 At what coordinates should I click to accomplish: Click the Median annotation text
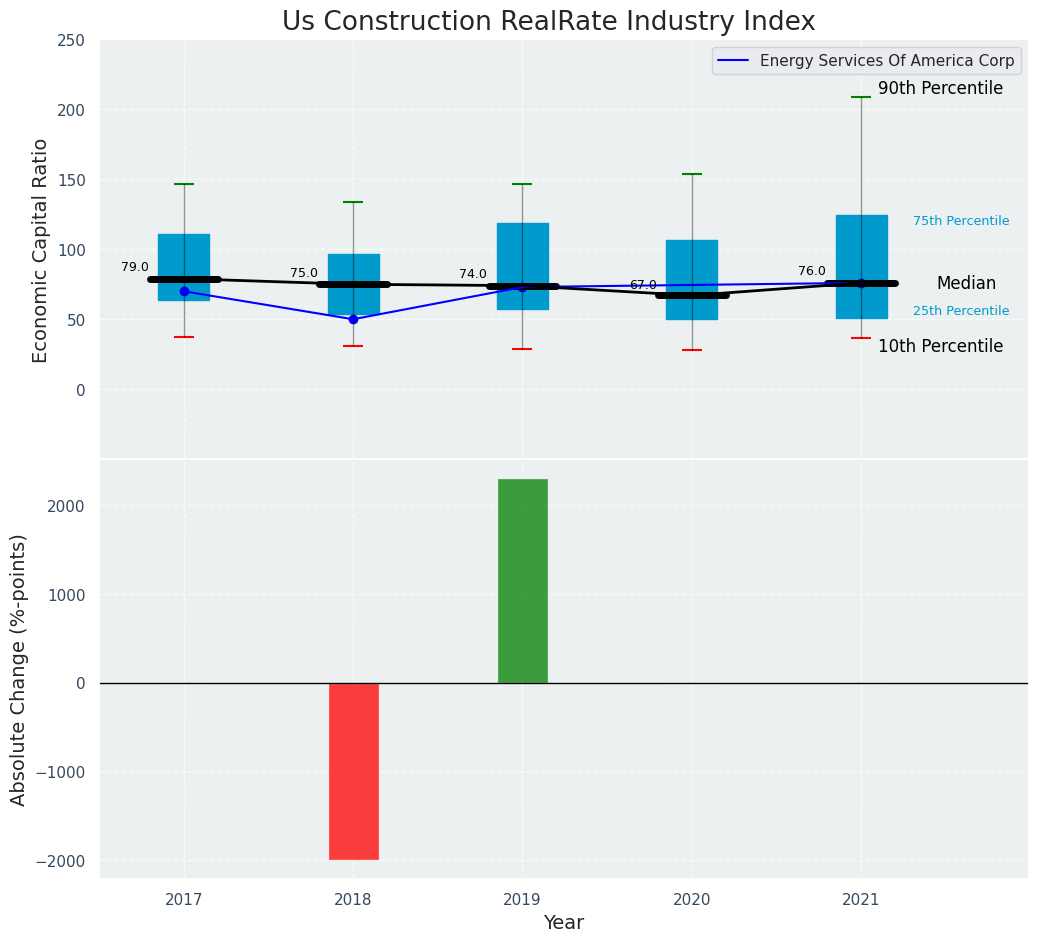click(x=966, y=284)
